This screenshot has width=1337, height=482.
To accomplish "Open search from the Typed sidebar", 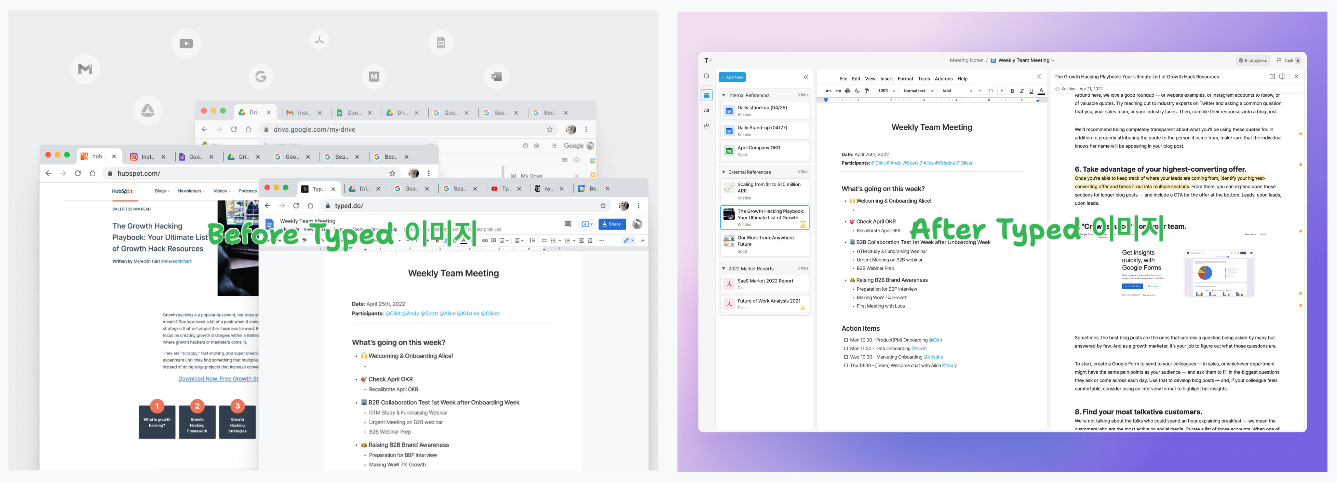I will 706,76.
